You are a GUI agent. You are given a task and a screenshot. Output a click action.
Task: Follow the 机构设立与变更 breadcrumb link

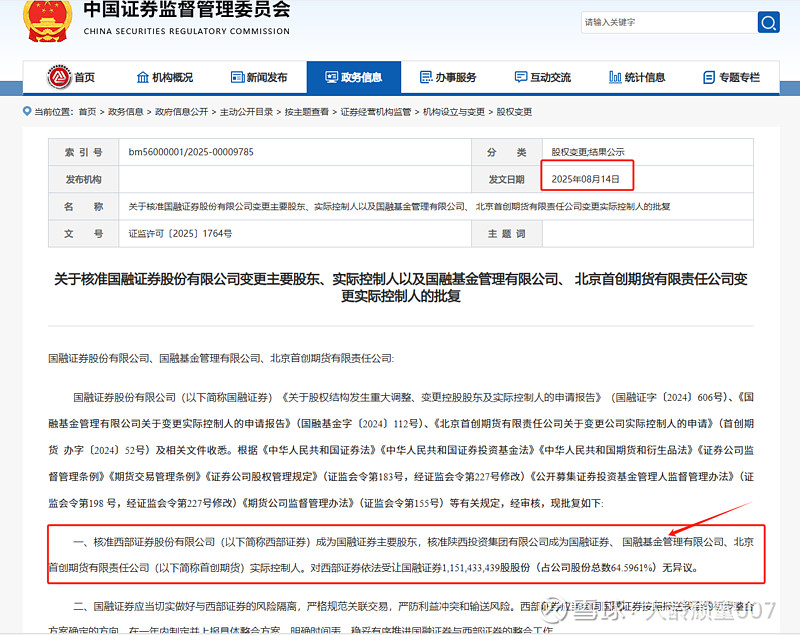pos(454,112)
